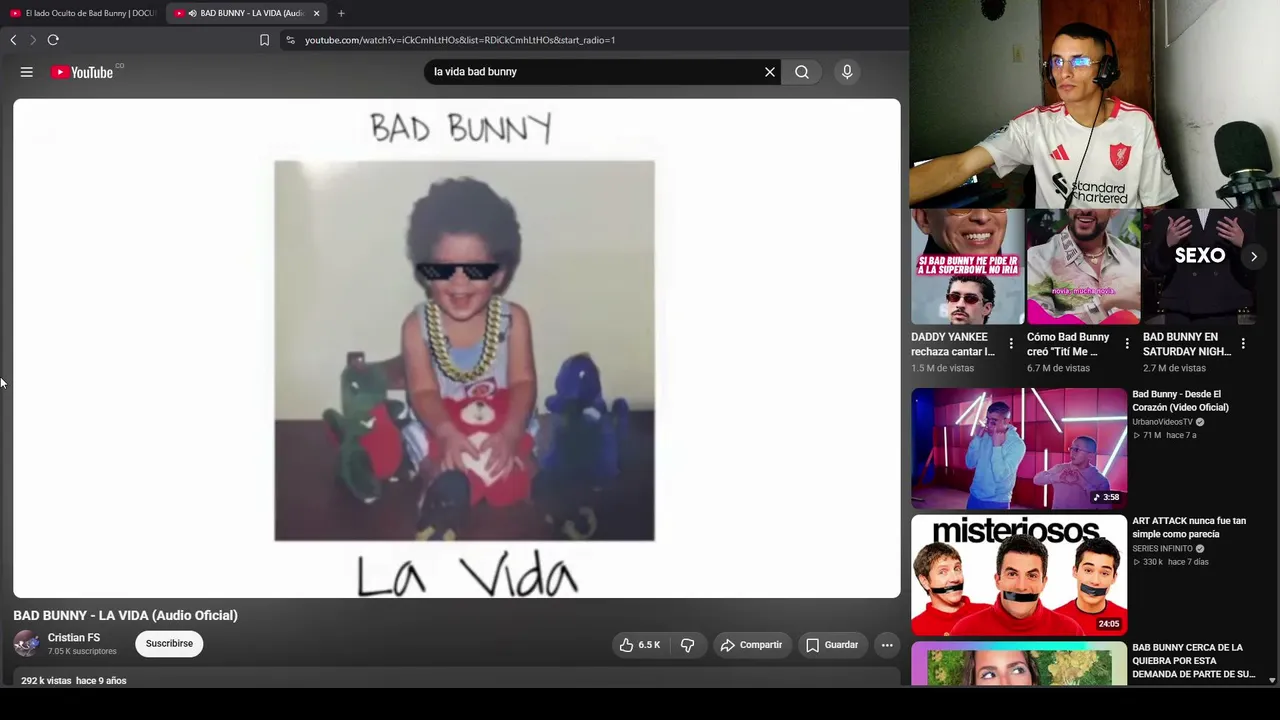View site information icon beside the URL
1280x720 pixels.
(x=290, y=40)
